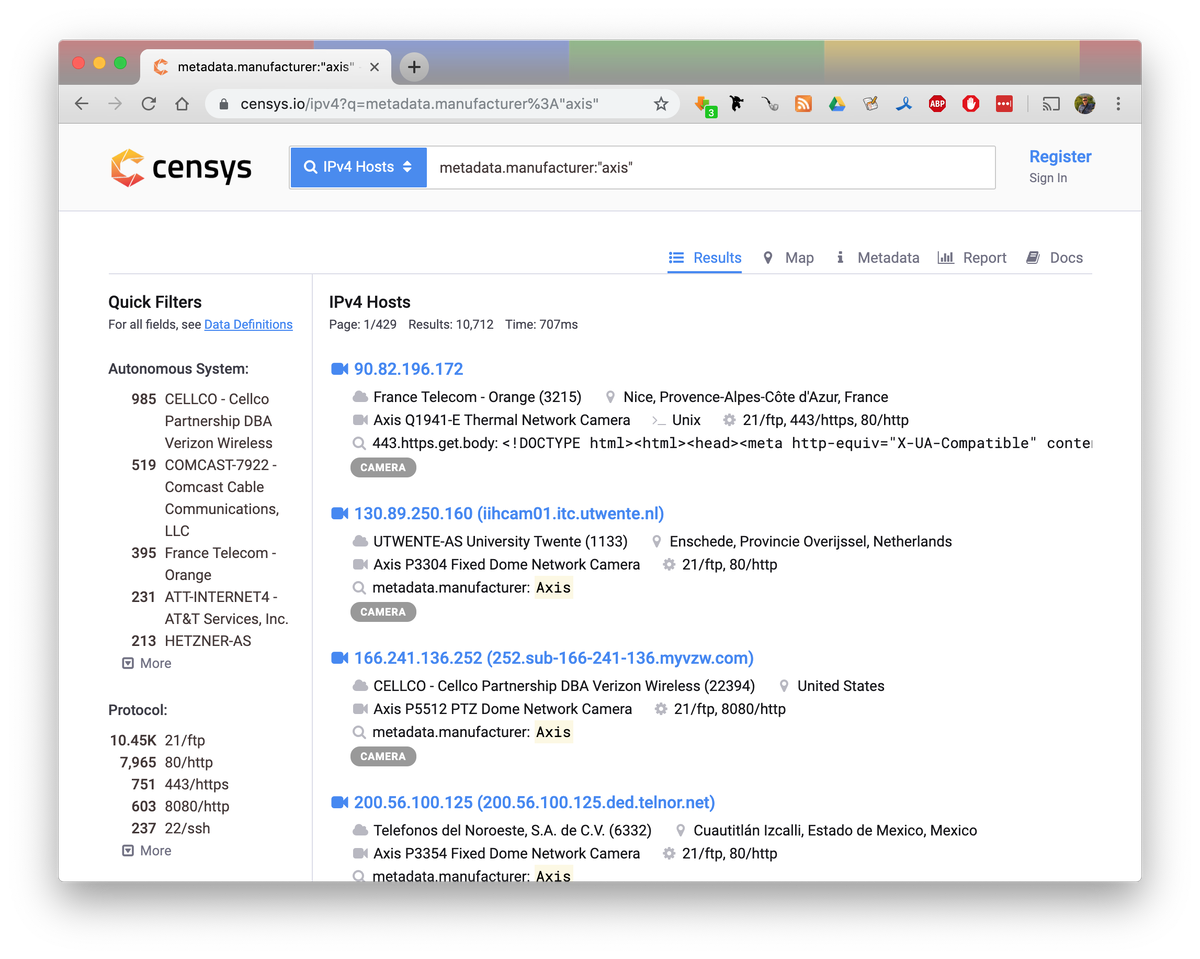The height and width of the screenshot is (959, 1200).
Task: Click the browser address bar URL
Action: coord(420,104)
